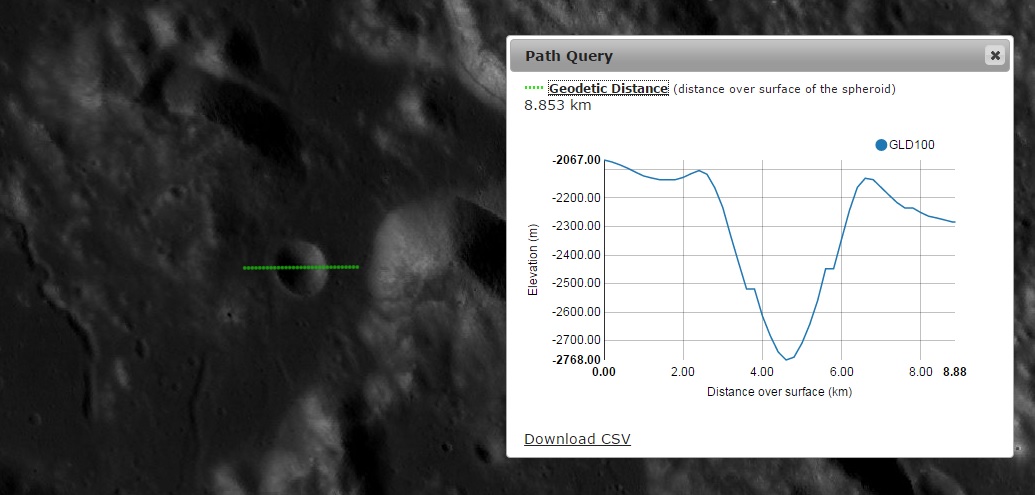Screen dimensions: 1035x495
Task: Click the Elevation (m) axis title
Action: click(534, 259)
